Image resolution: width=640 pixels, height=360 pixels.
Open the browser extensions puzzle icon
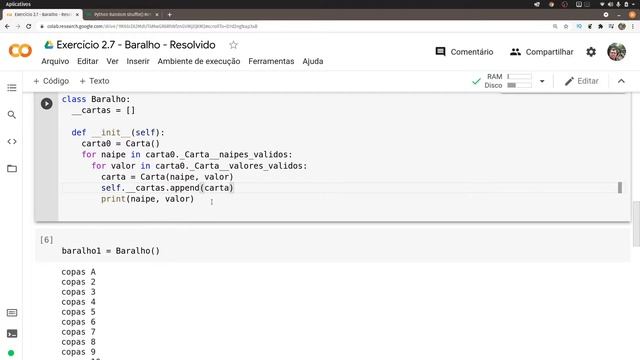[600, 26]
